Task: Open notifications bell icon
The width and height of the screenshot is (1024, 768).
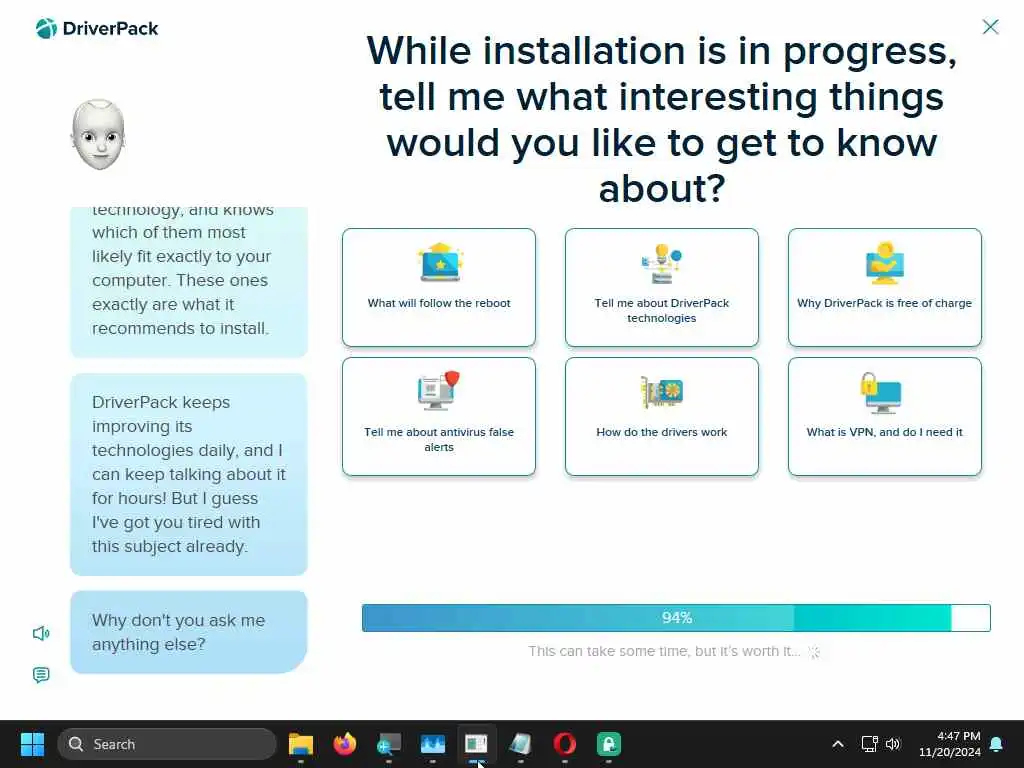Action: [997, 744]
